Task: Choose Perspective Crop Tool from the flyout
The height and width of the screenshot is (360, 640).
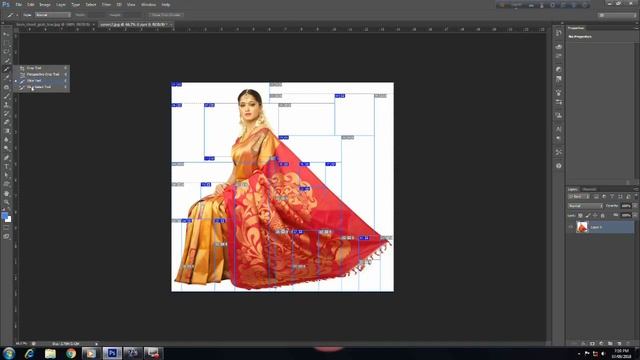Action: [x=43, y=74]
